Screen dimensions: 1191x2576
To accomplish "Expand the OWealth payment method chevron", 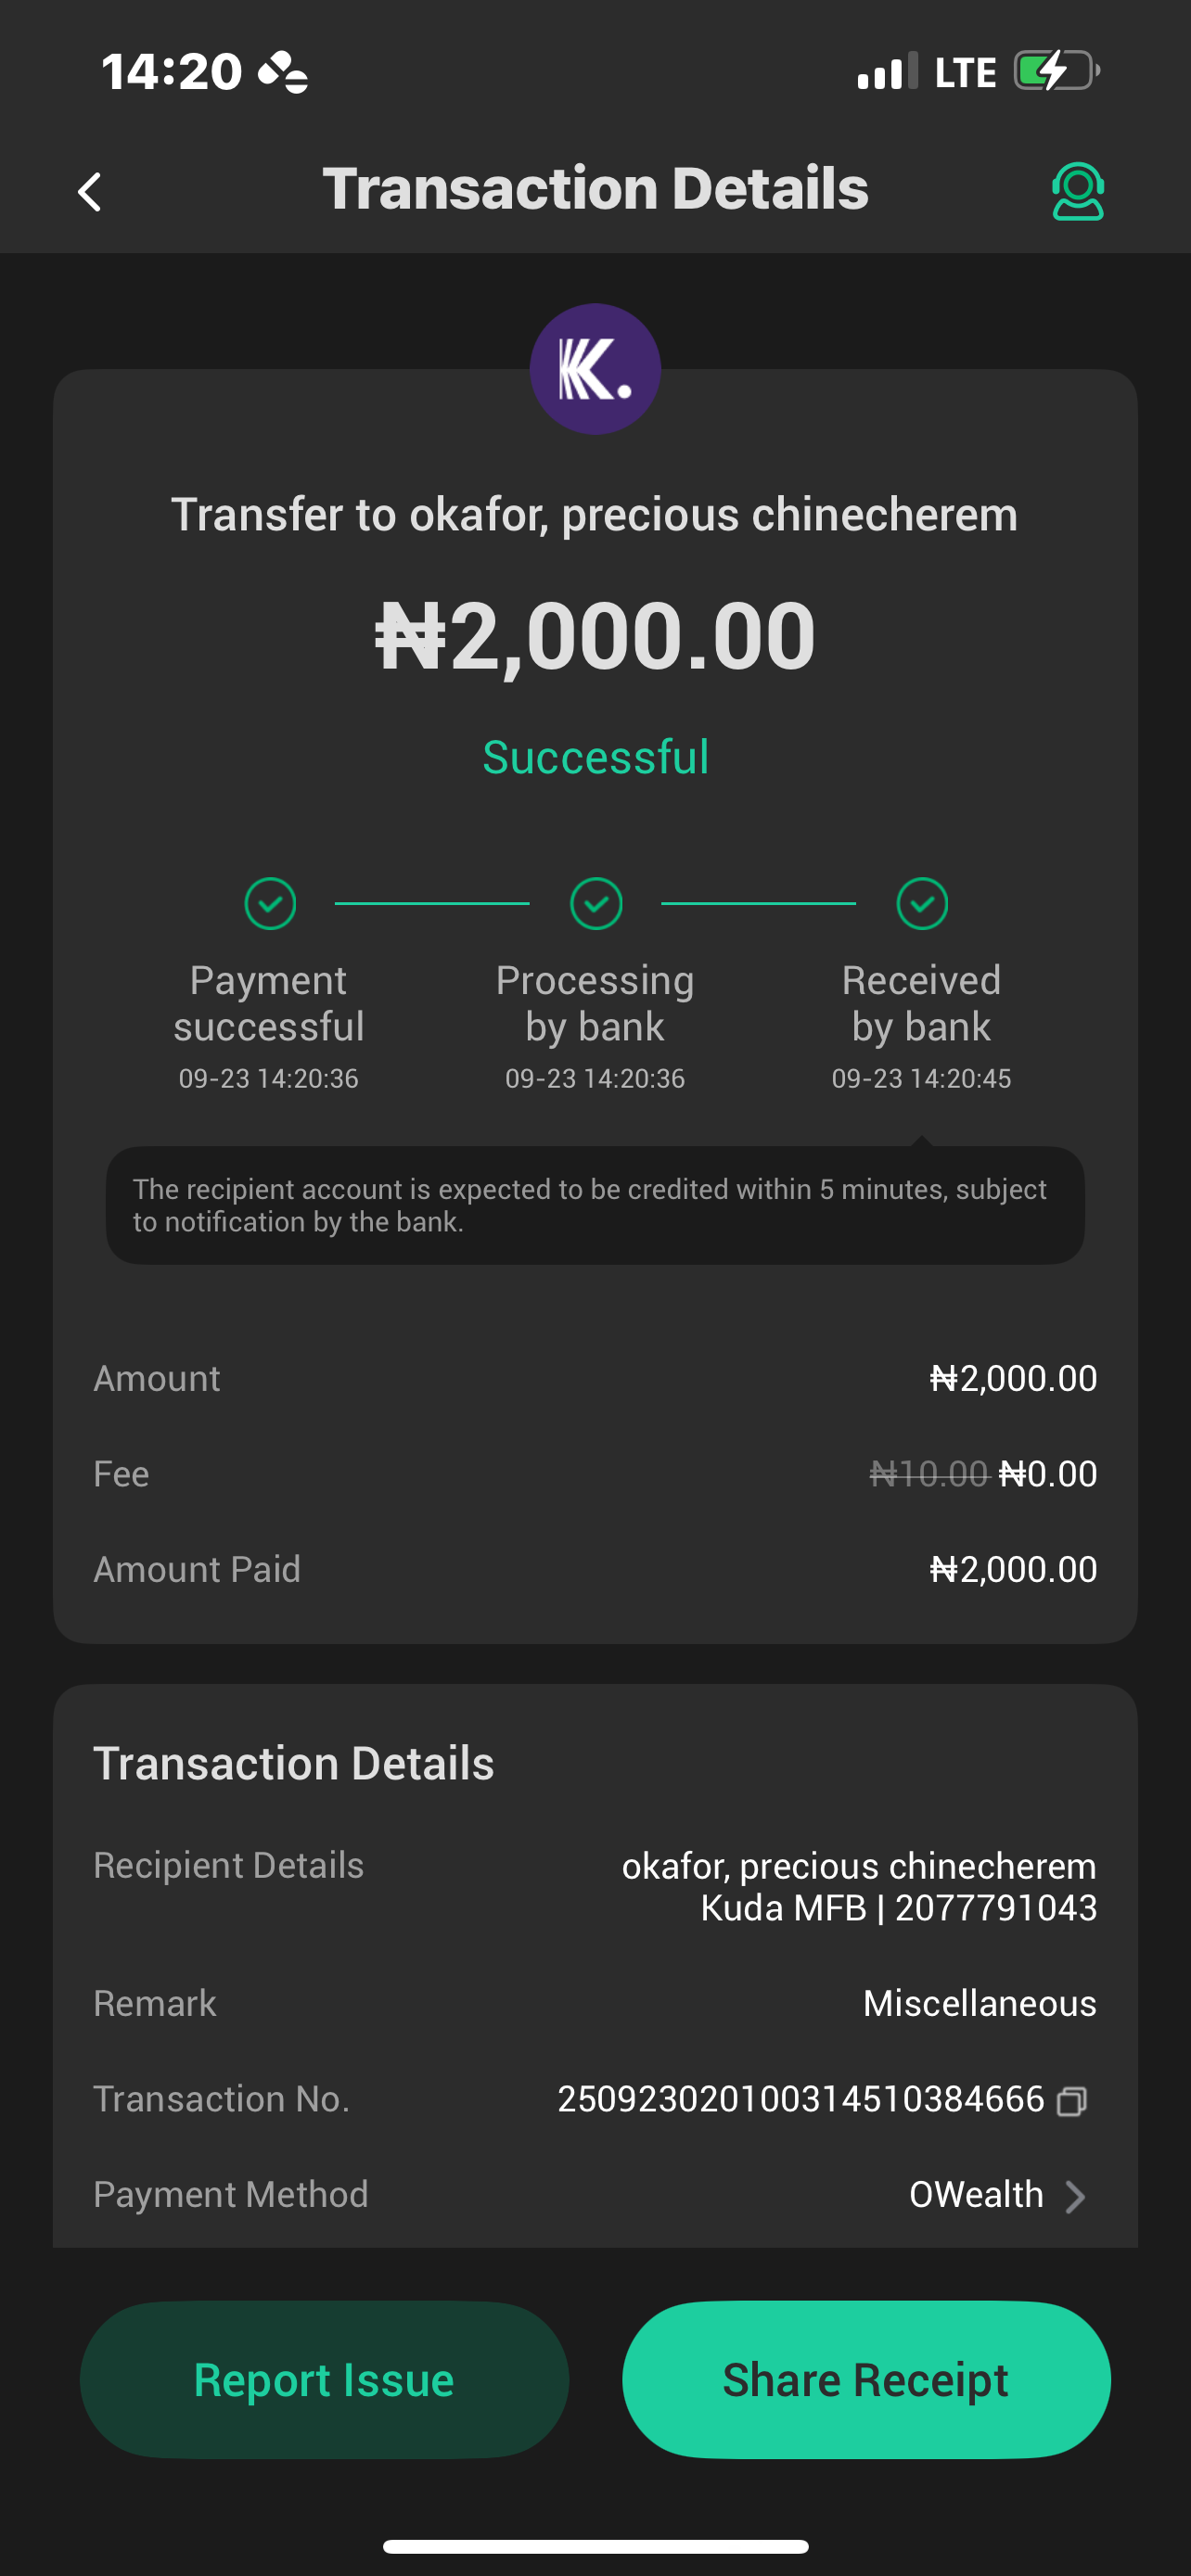I will [1075, 2197].
